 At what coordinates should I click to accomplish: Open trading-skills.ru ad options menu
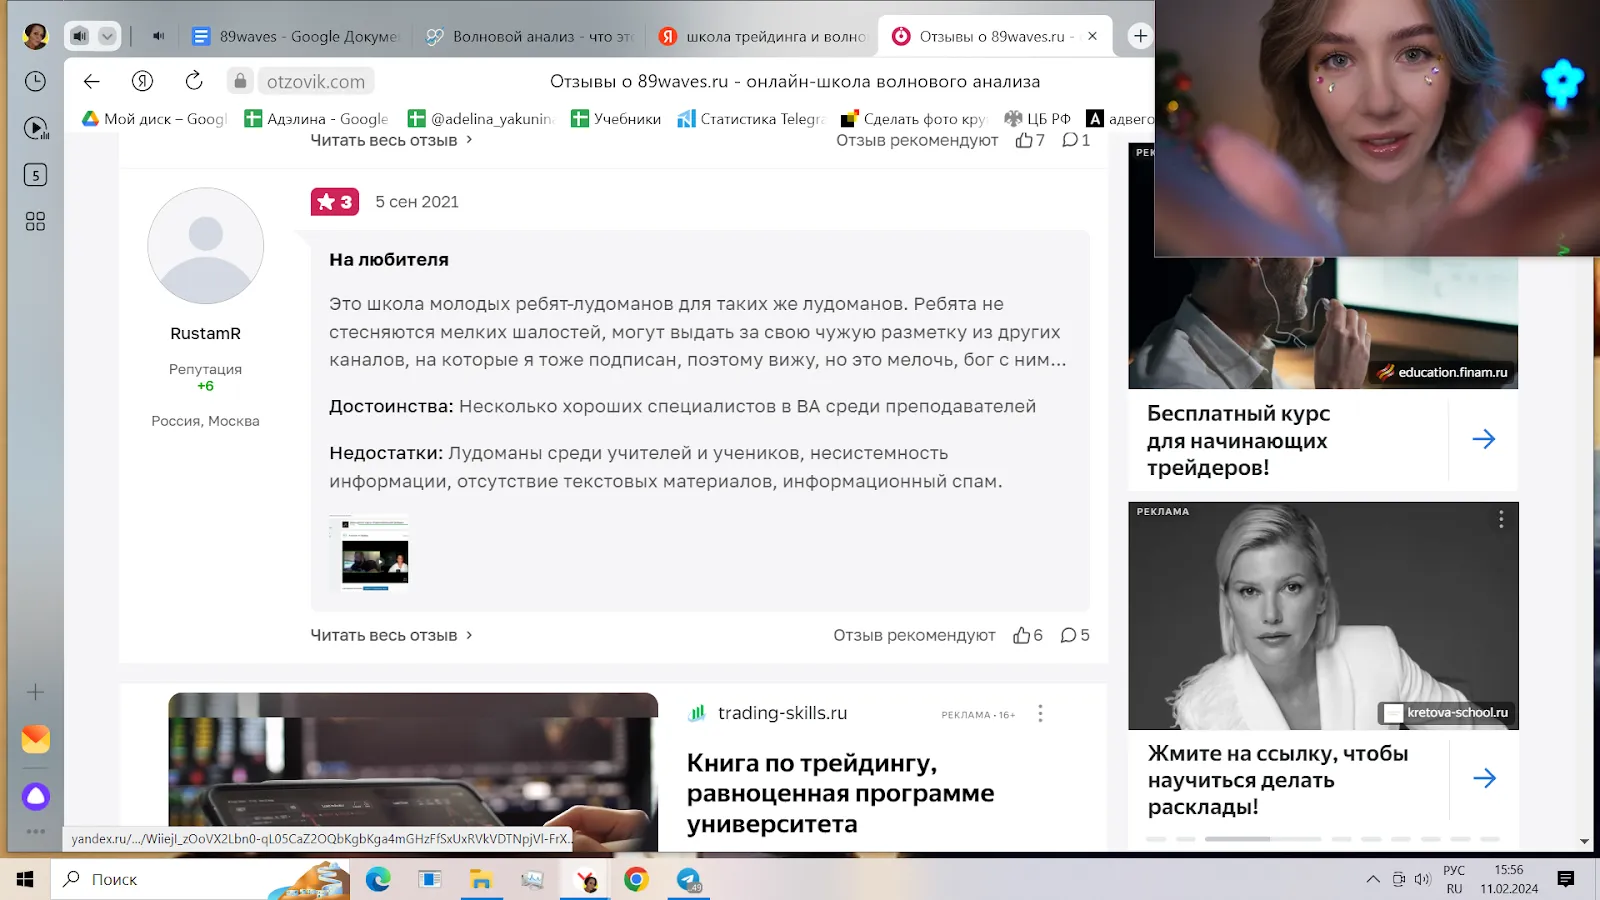point(1040,713)
